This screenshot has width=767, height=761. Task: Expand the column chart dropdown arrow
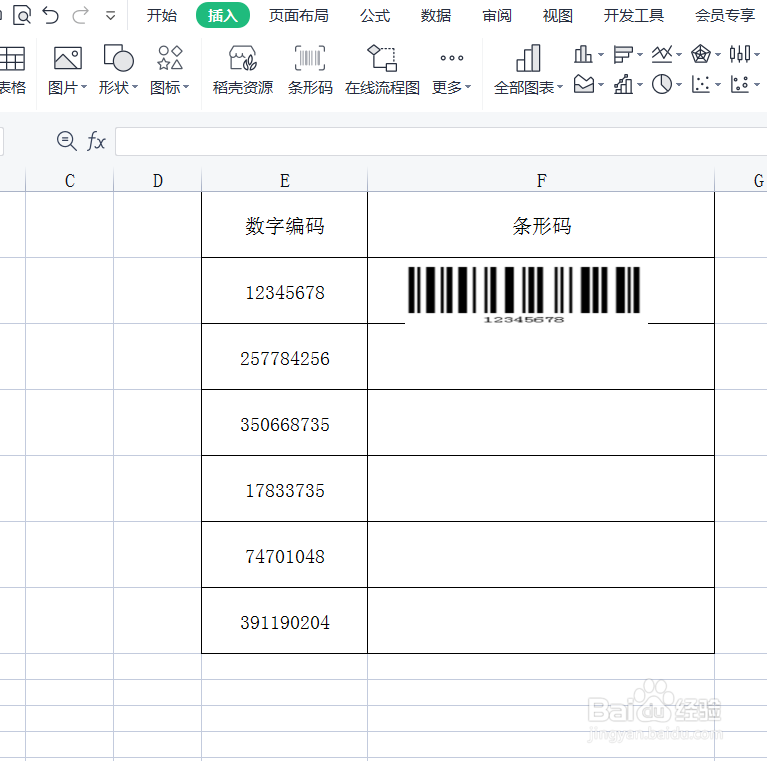(601, 54)
